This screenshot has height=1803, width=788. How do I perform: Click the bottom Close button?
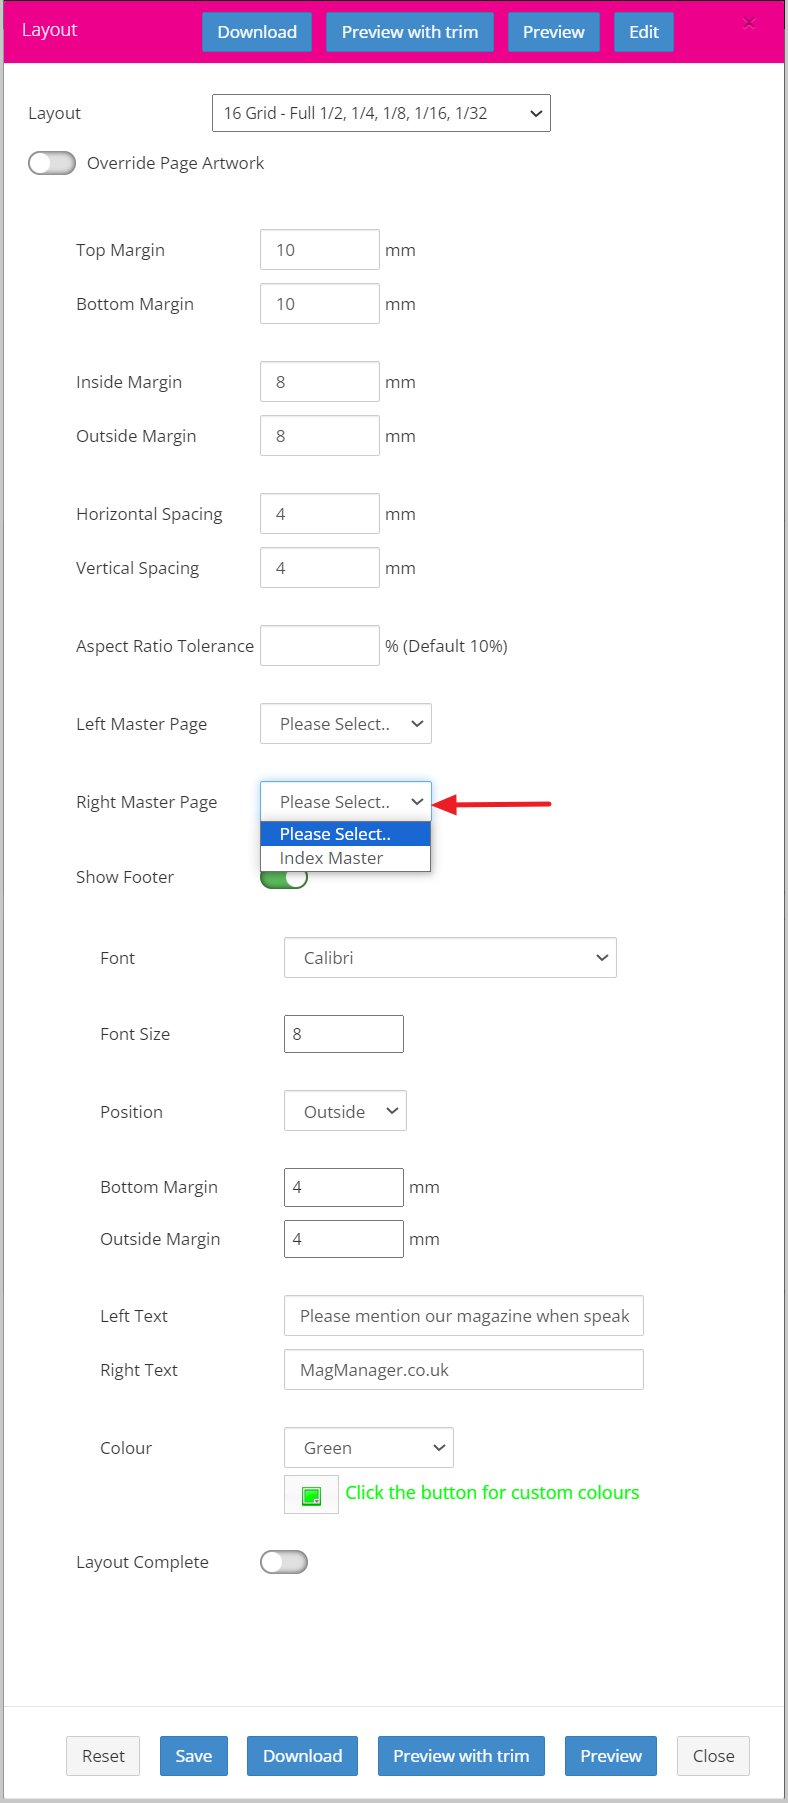click(x=713, y=1756)
